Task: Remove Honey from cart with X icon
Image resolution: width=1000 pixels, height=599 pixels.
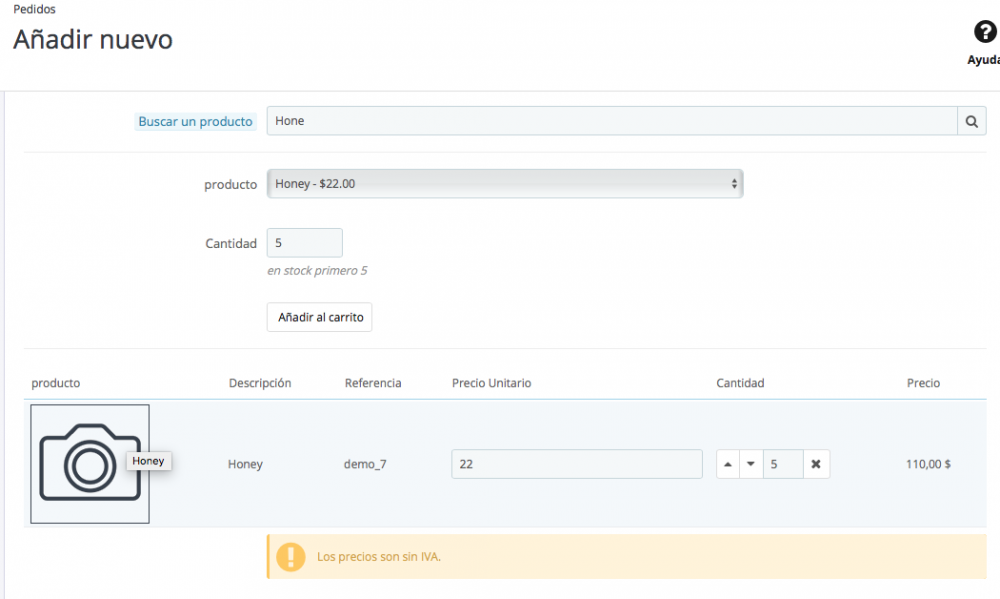Action: (x=816, y=464)
